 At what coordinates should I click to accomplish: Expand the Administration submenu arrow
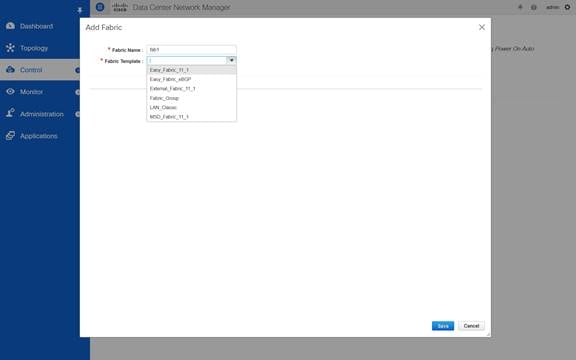click(78, 114)
